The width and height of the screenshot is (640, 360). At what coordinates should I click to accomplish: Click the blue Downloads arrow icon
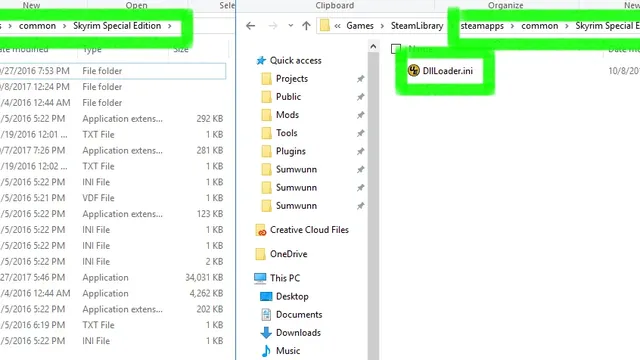coord(266,333)
